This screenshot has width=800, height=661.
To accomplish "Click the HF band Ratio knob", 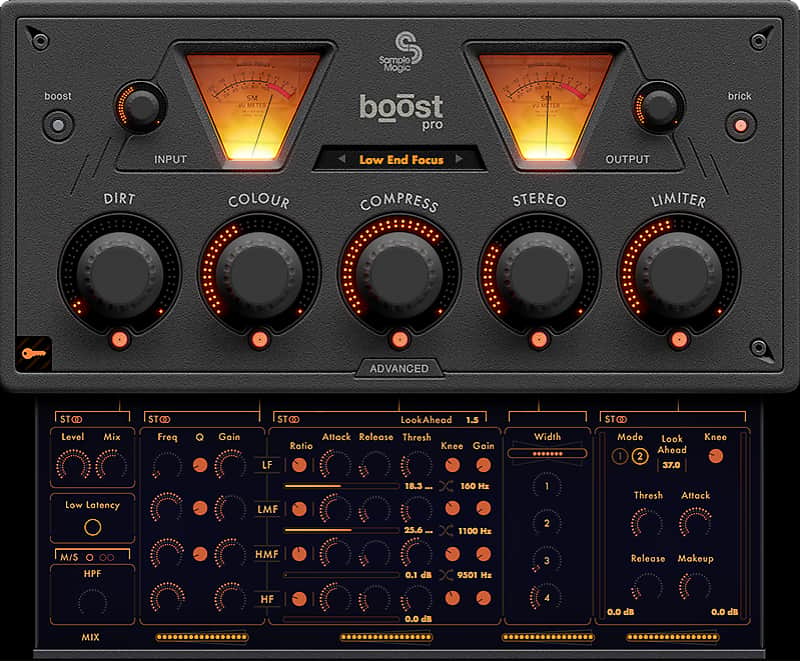I will tap(299, 599).
